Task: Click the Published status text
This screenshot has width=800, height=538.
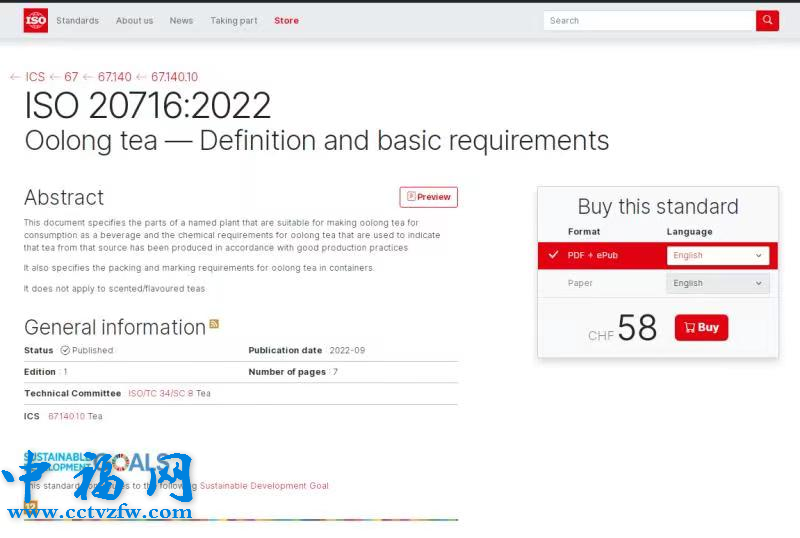Action: click(92, 350)
